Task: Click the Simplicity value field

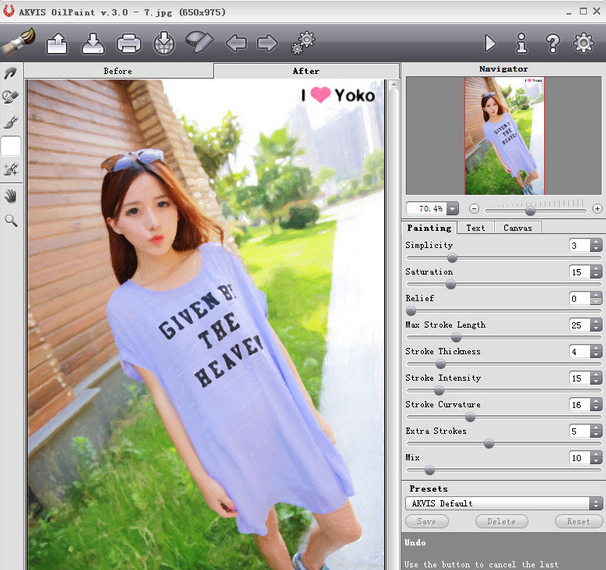Action: point(578,245)
